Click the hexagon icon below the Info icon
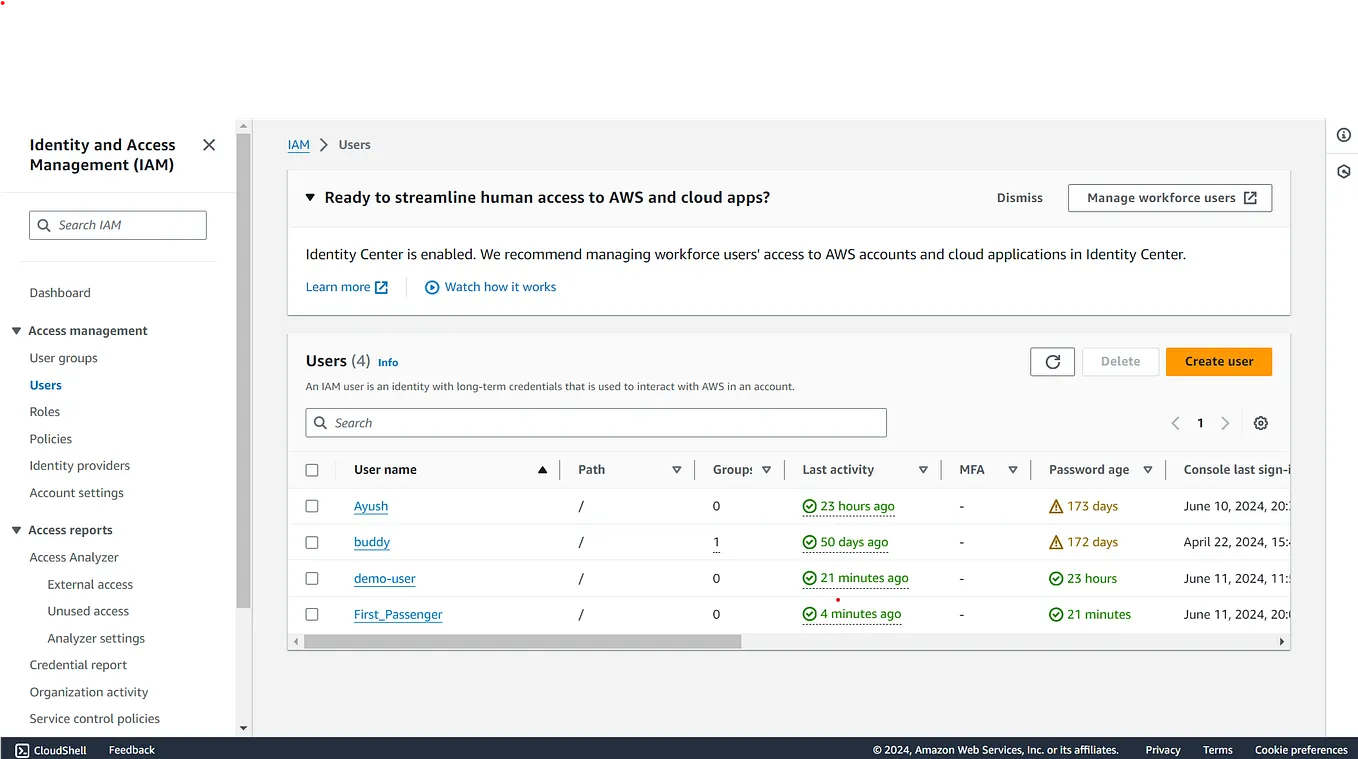The image size is (1358, 759). [1343, 171]
